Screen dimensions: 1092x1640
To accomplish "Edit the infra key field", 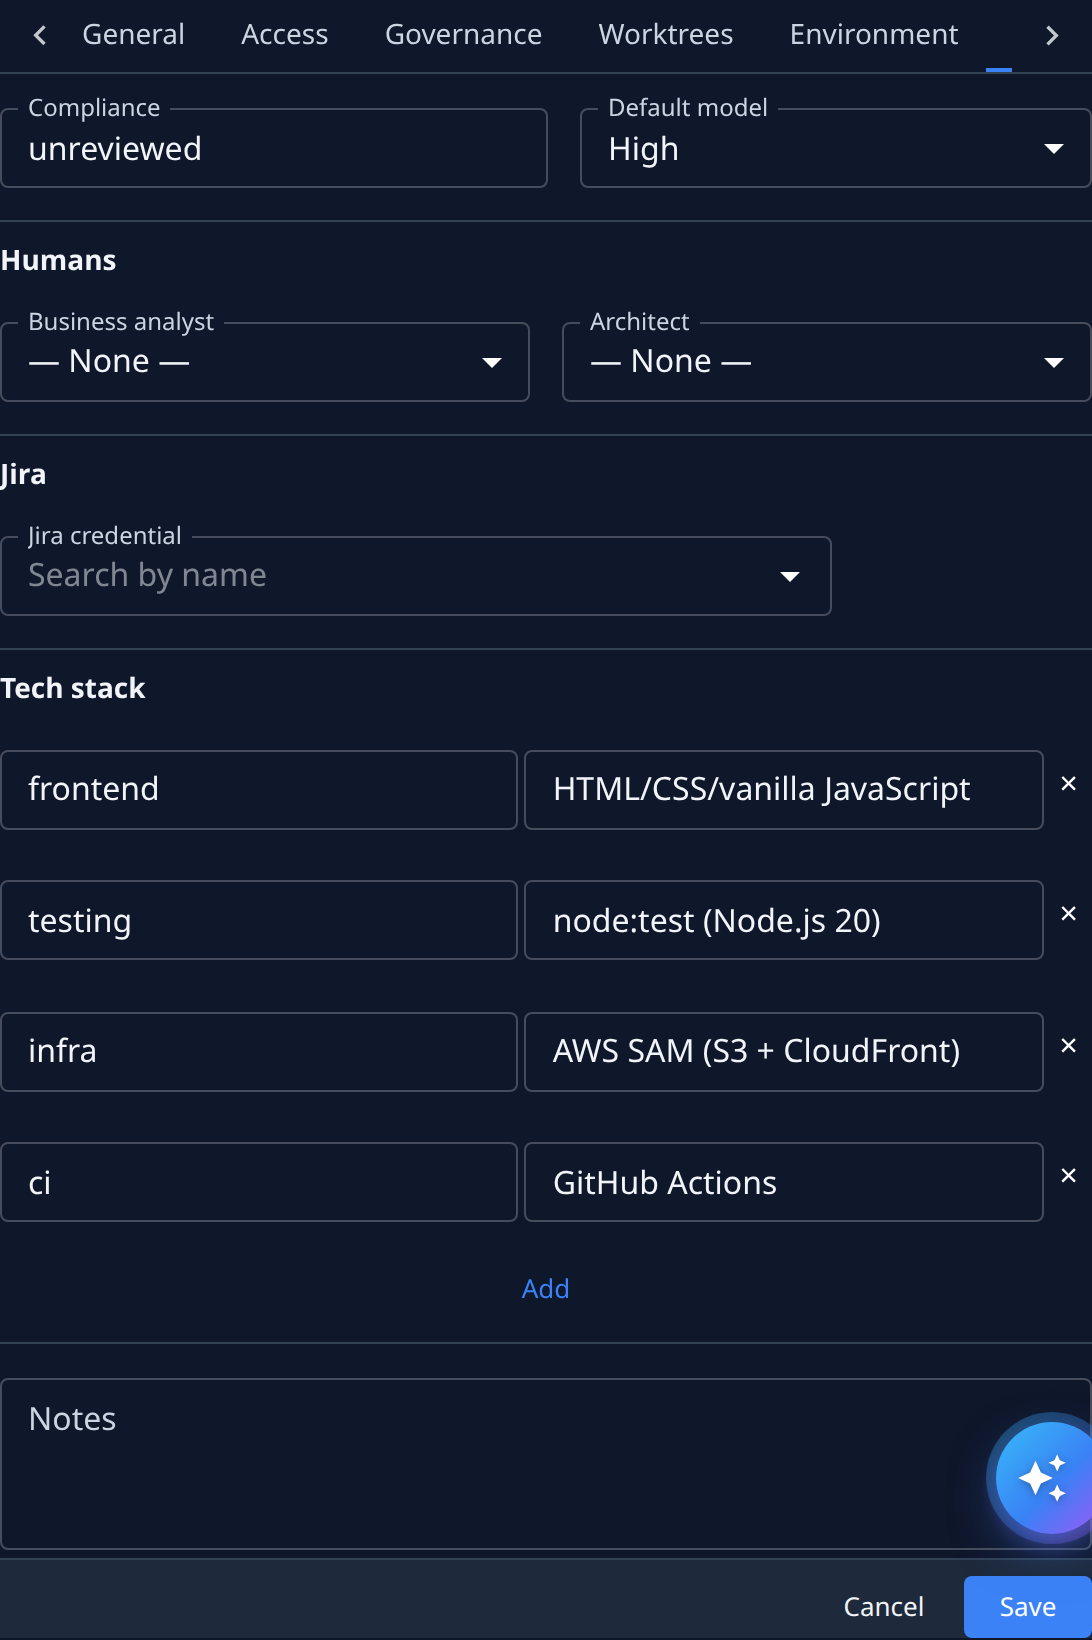I will pos(259,1052).
